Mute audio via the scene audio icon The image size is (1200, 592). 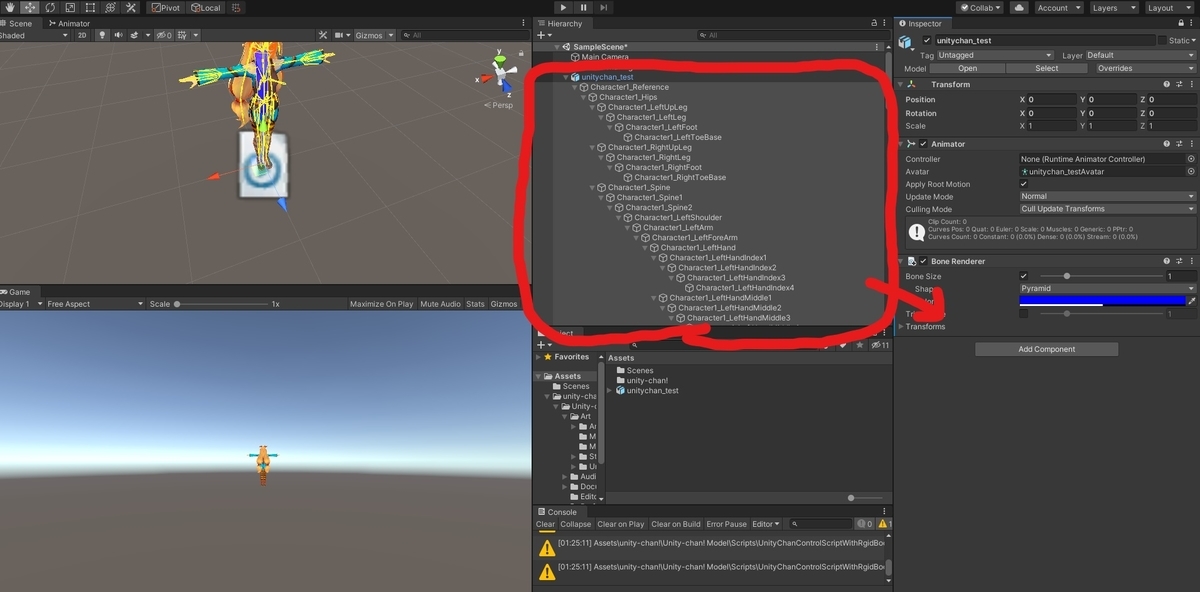(x=118, y=34)
